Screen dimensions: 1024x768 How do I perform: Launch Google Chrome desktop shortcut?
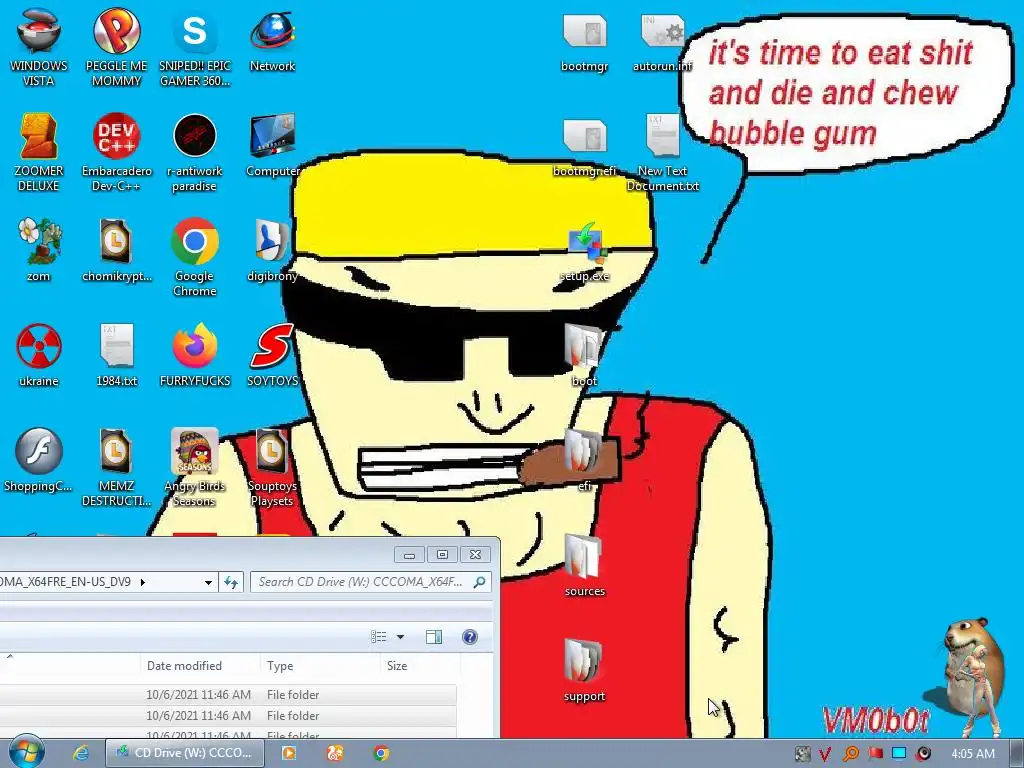(x=195, y=257)
